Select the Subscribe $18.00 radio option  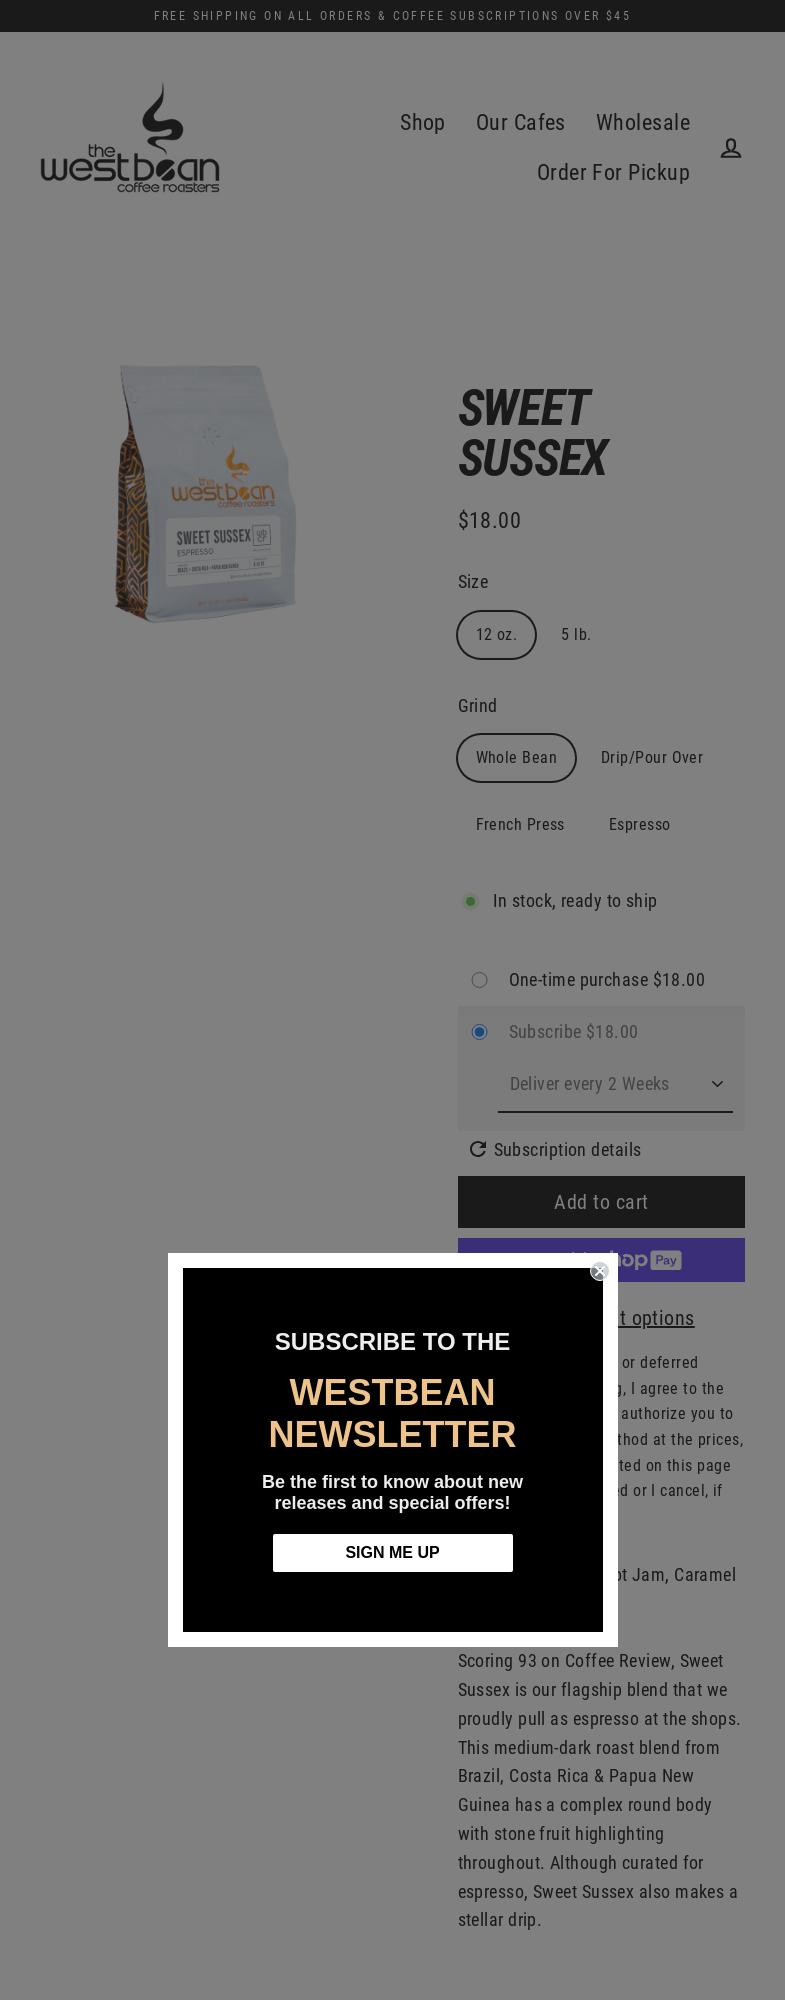479,1032
